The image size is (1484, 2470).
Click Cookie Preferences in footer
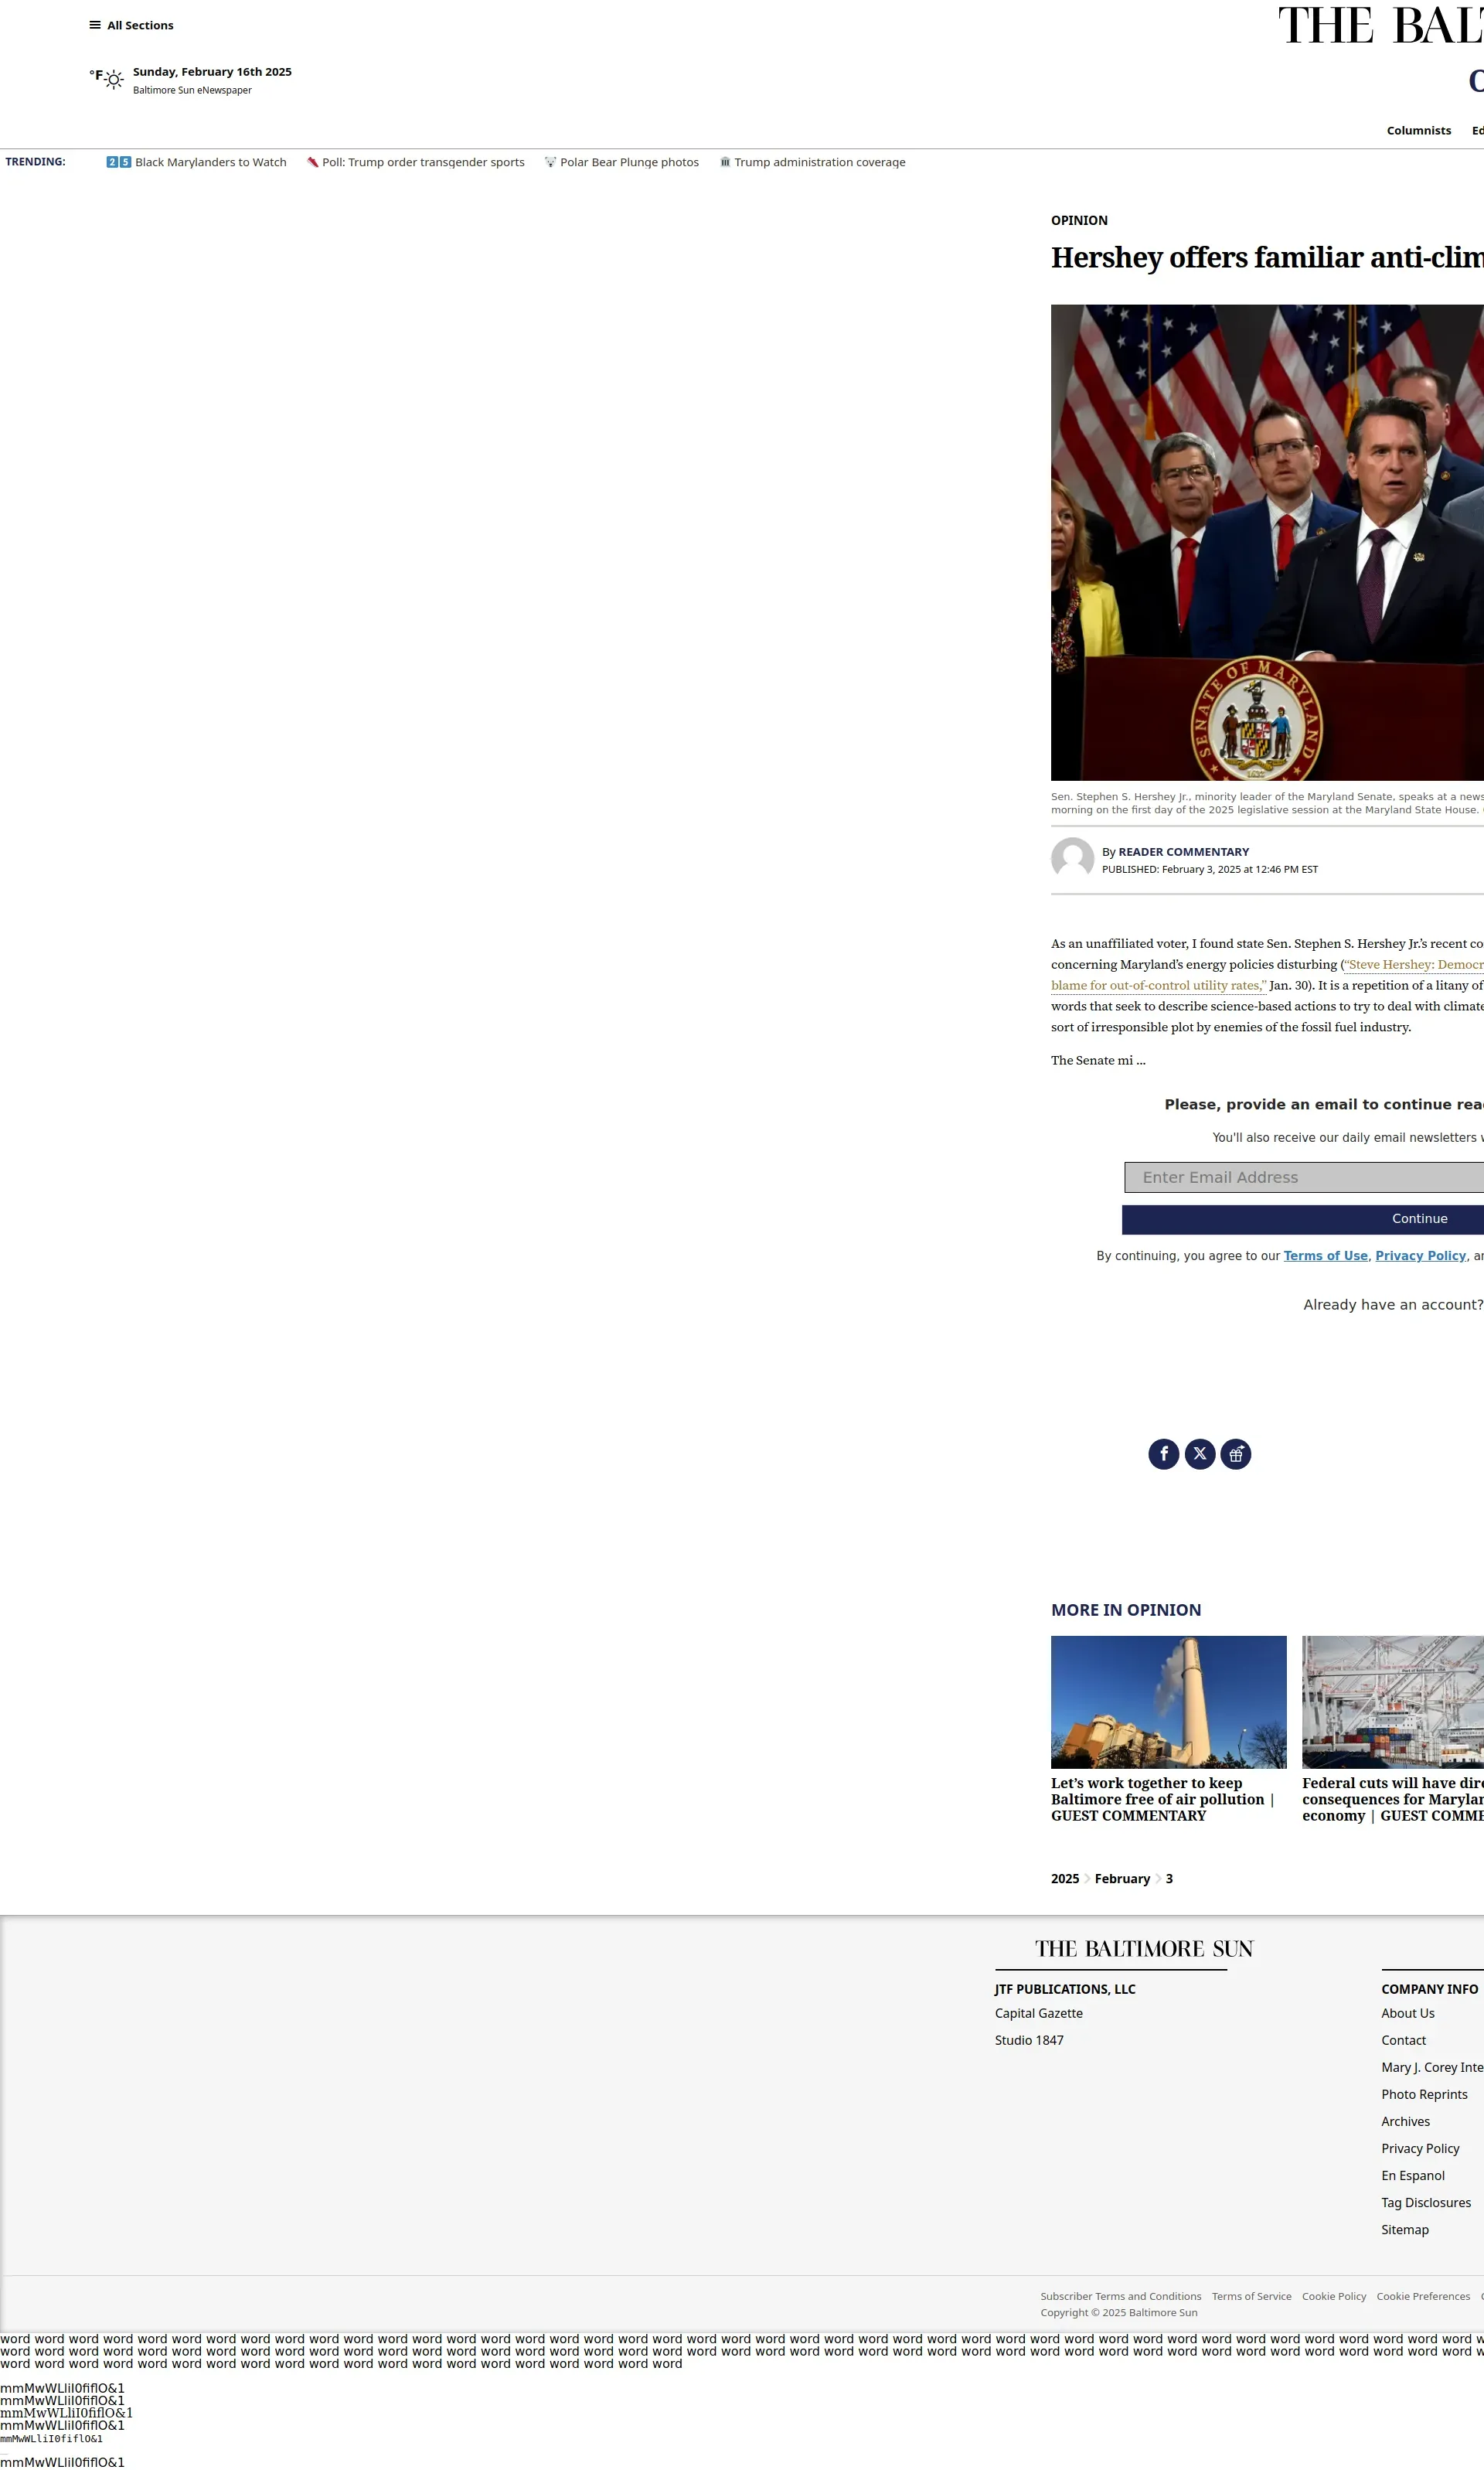tap(1422, 2296)
